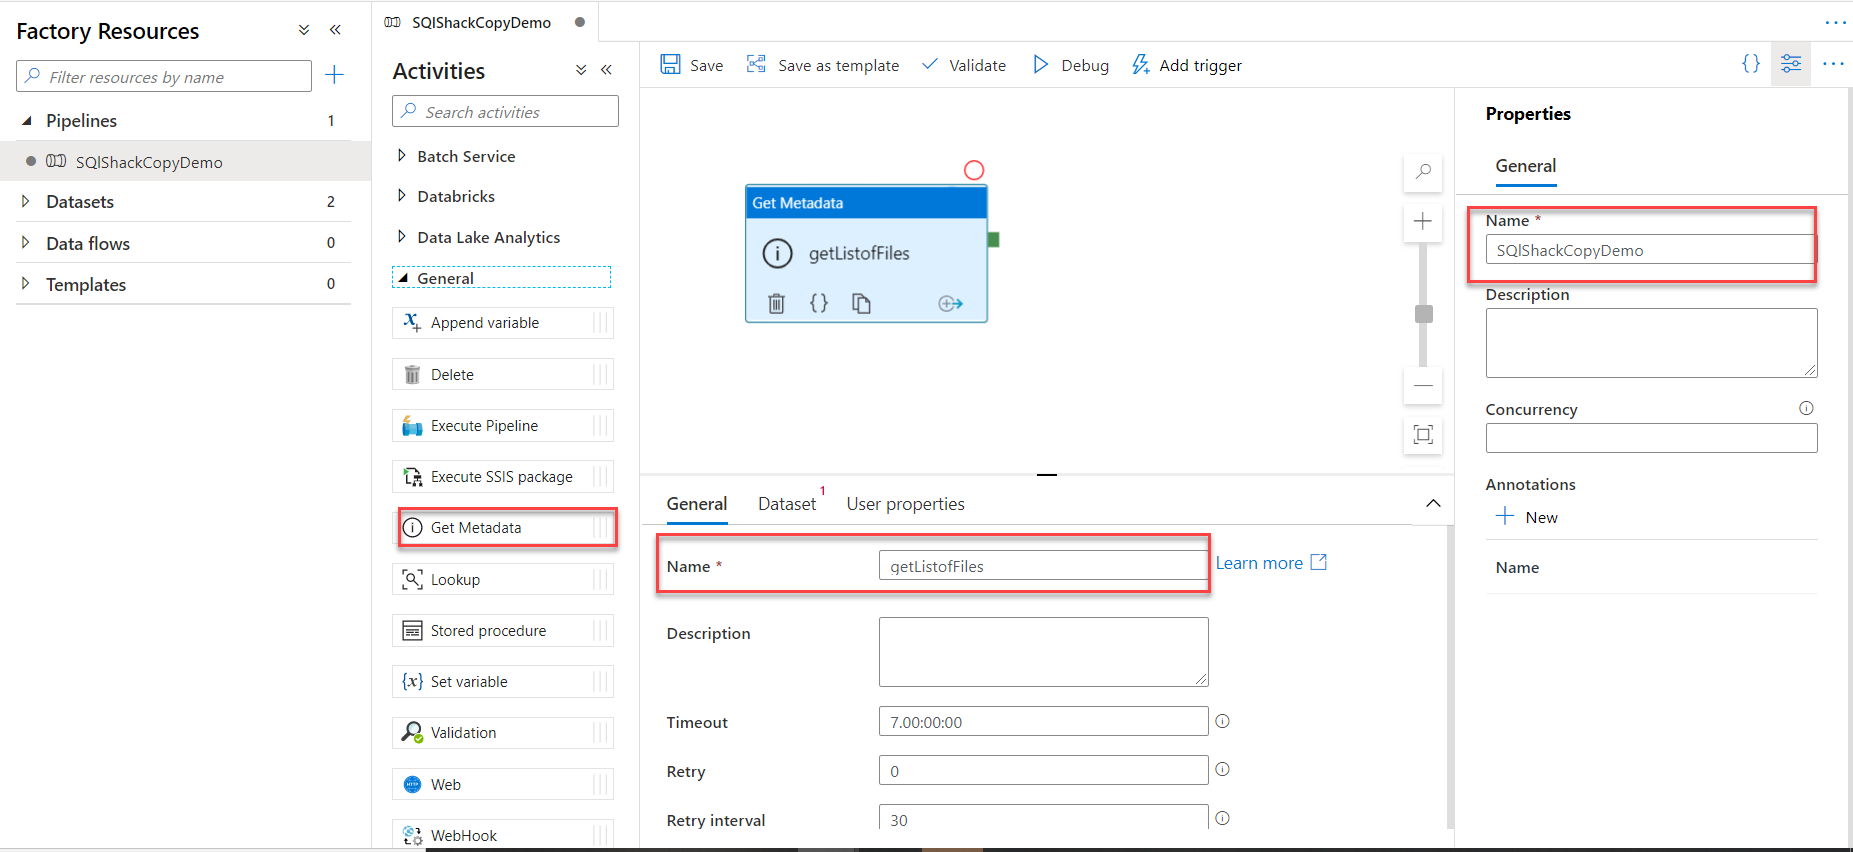This screenshot has height=852, width=1853.
Task: Open the User properties tab
Action: click(905, 504)
